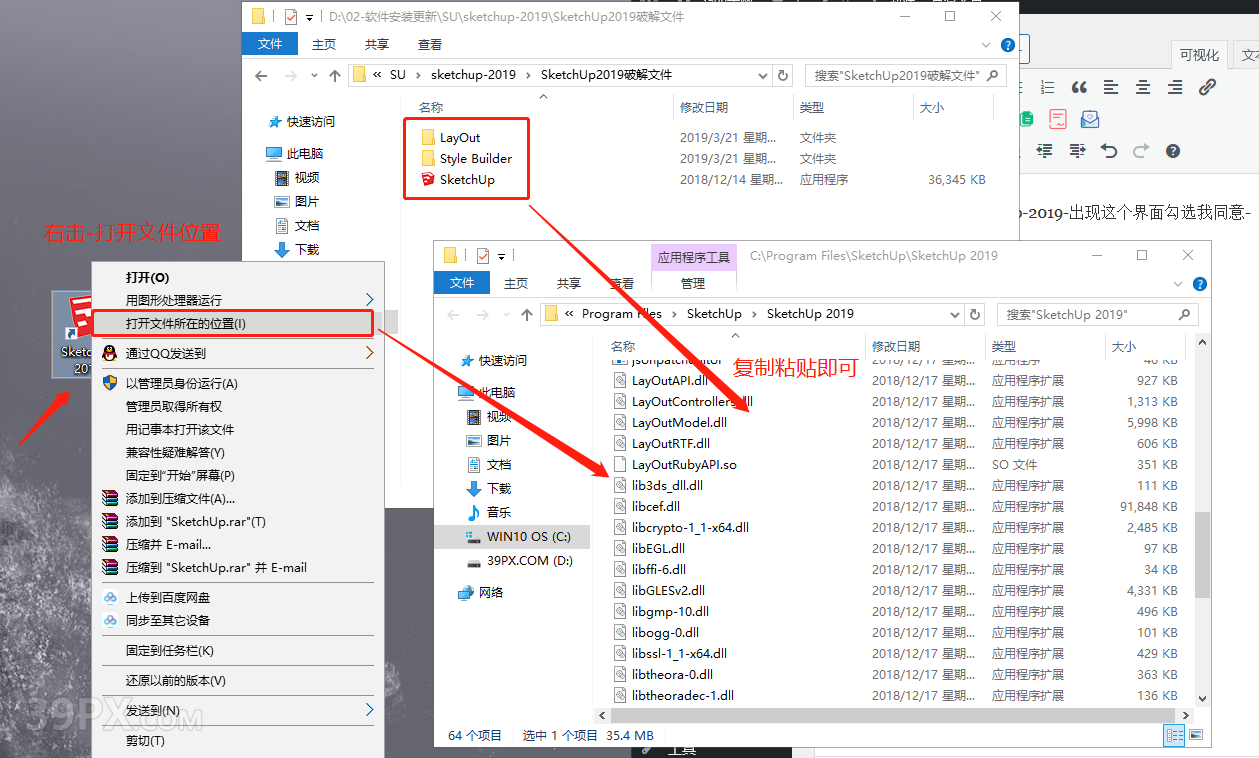This screenshot has height=758, width=1259.
Task: Switch to the details view icon in status bar
Action: [1174, 736]
